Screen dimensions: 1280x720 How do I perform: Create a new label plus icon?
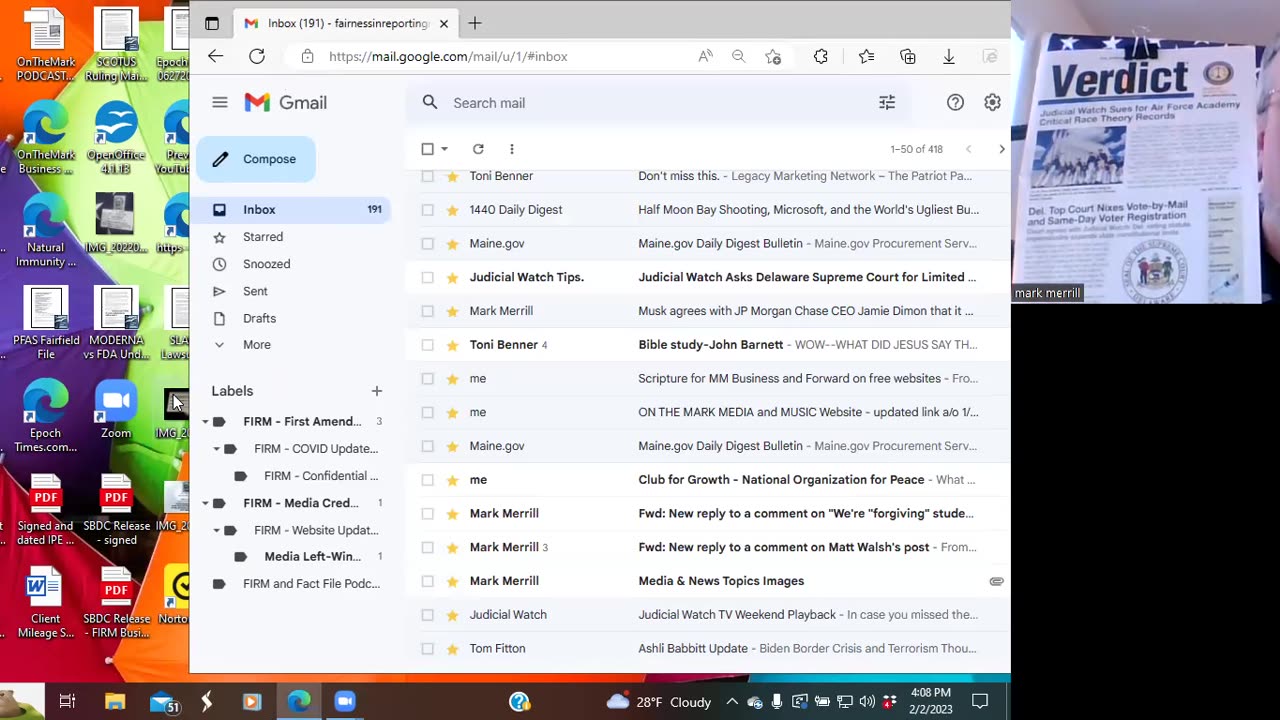pos(377,391)
